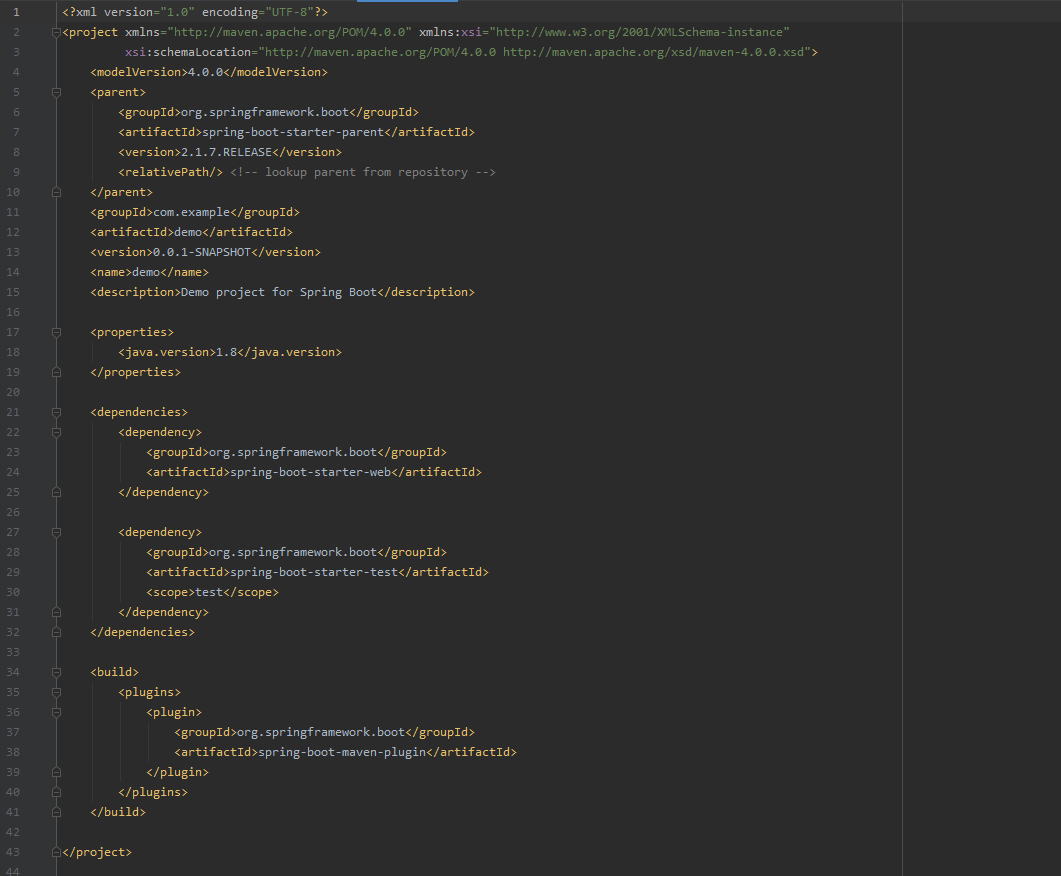Toggle fold marker at closing plugins line 40
Image resolution: width=1061 pixels, height=876 pixels.
(57, 792)
